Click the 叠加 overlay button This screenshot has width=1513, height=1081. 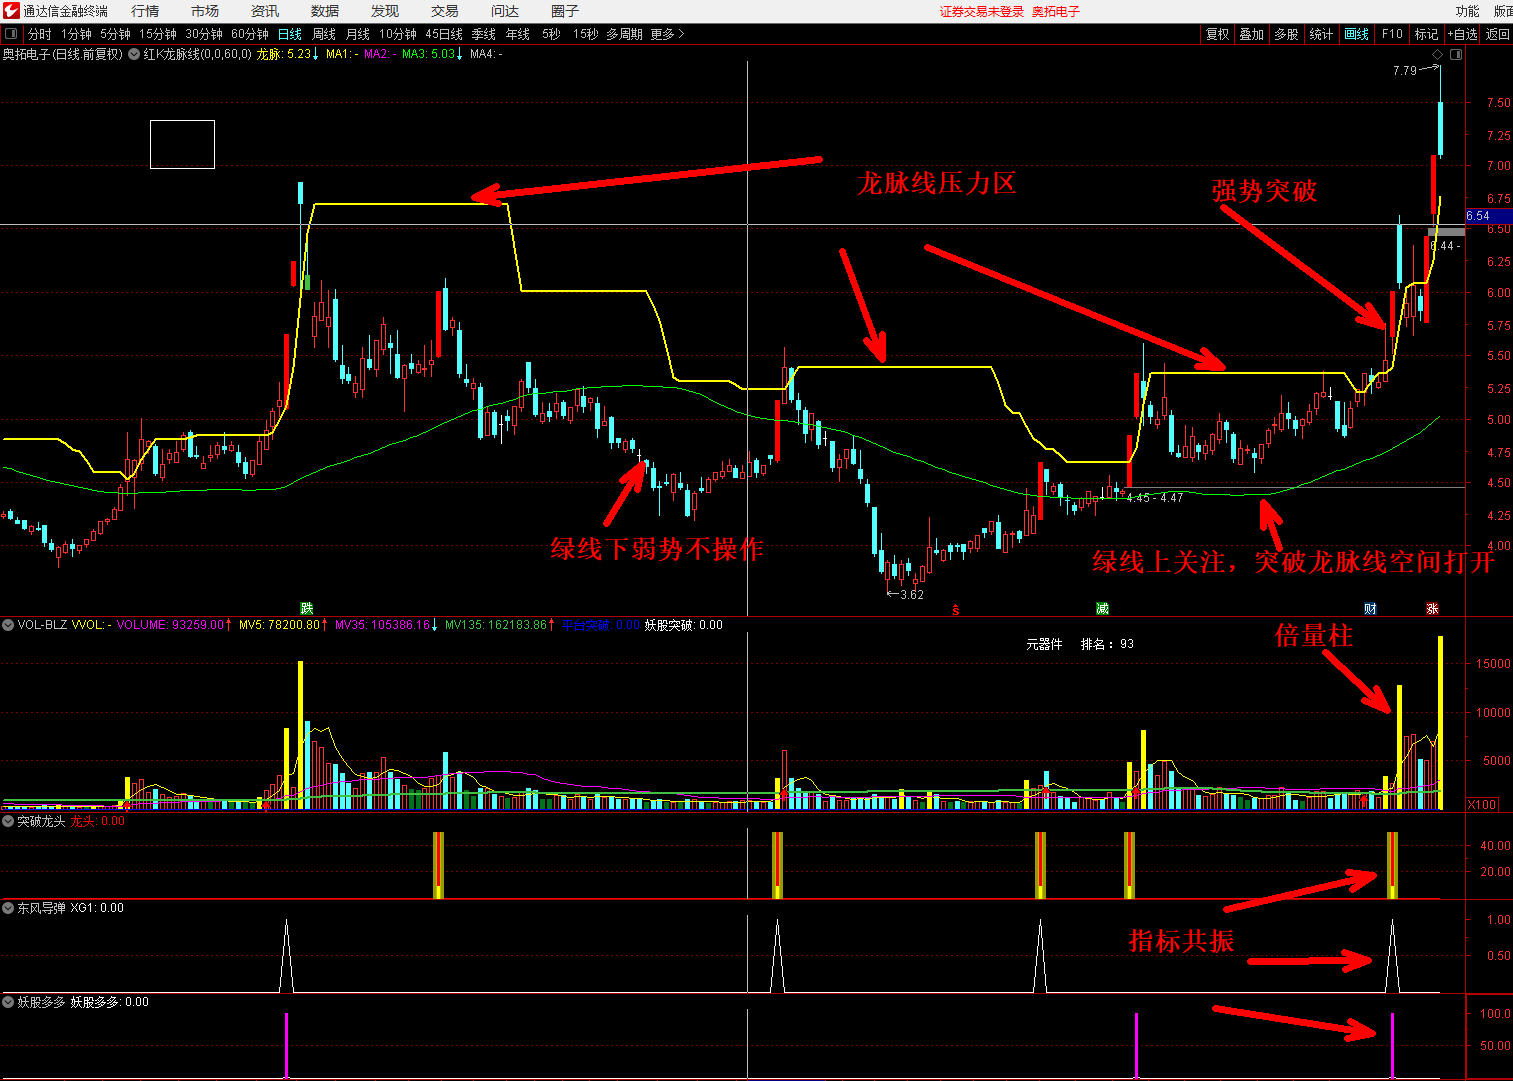coord(1252,34)
